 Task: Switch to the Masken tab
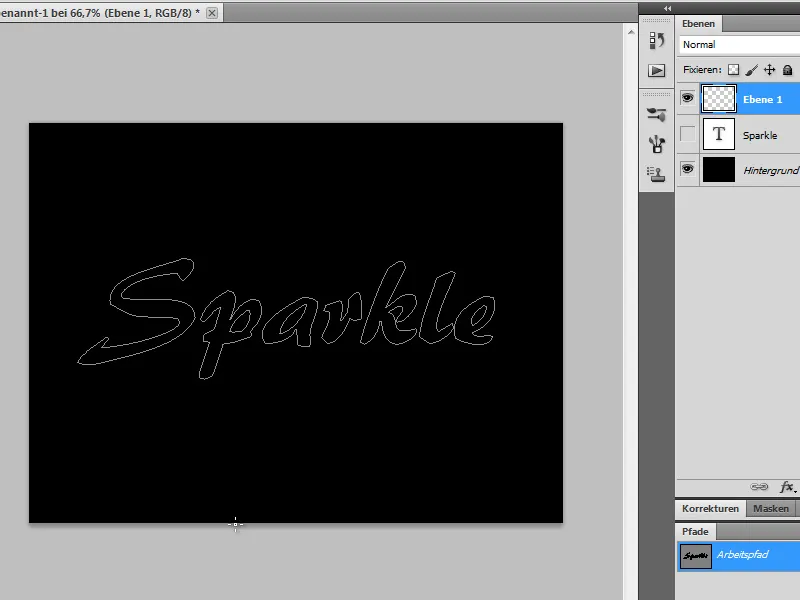coord(771,509)
